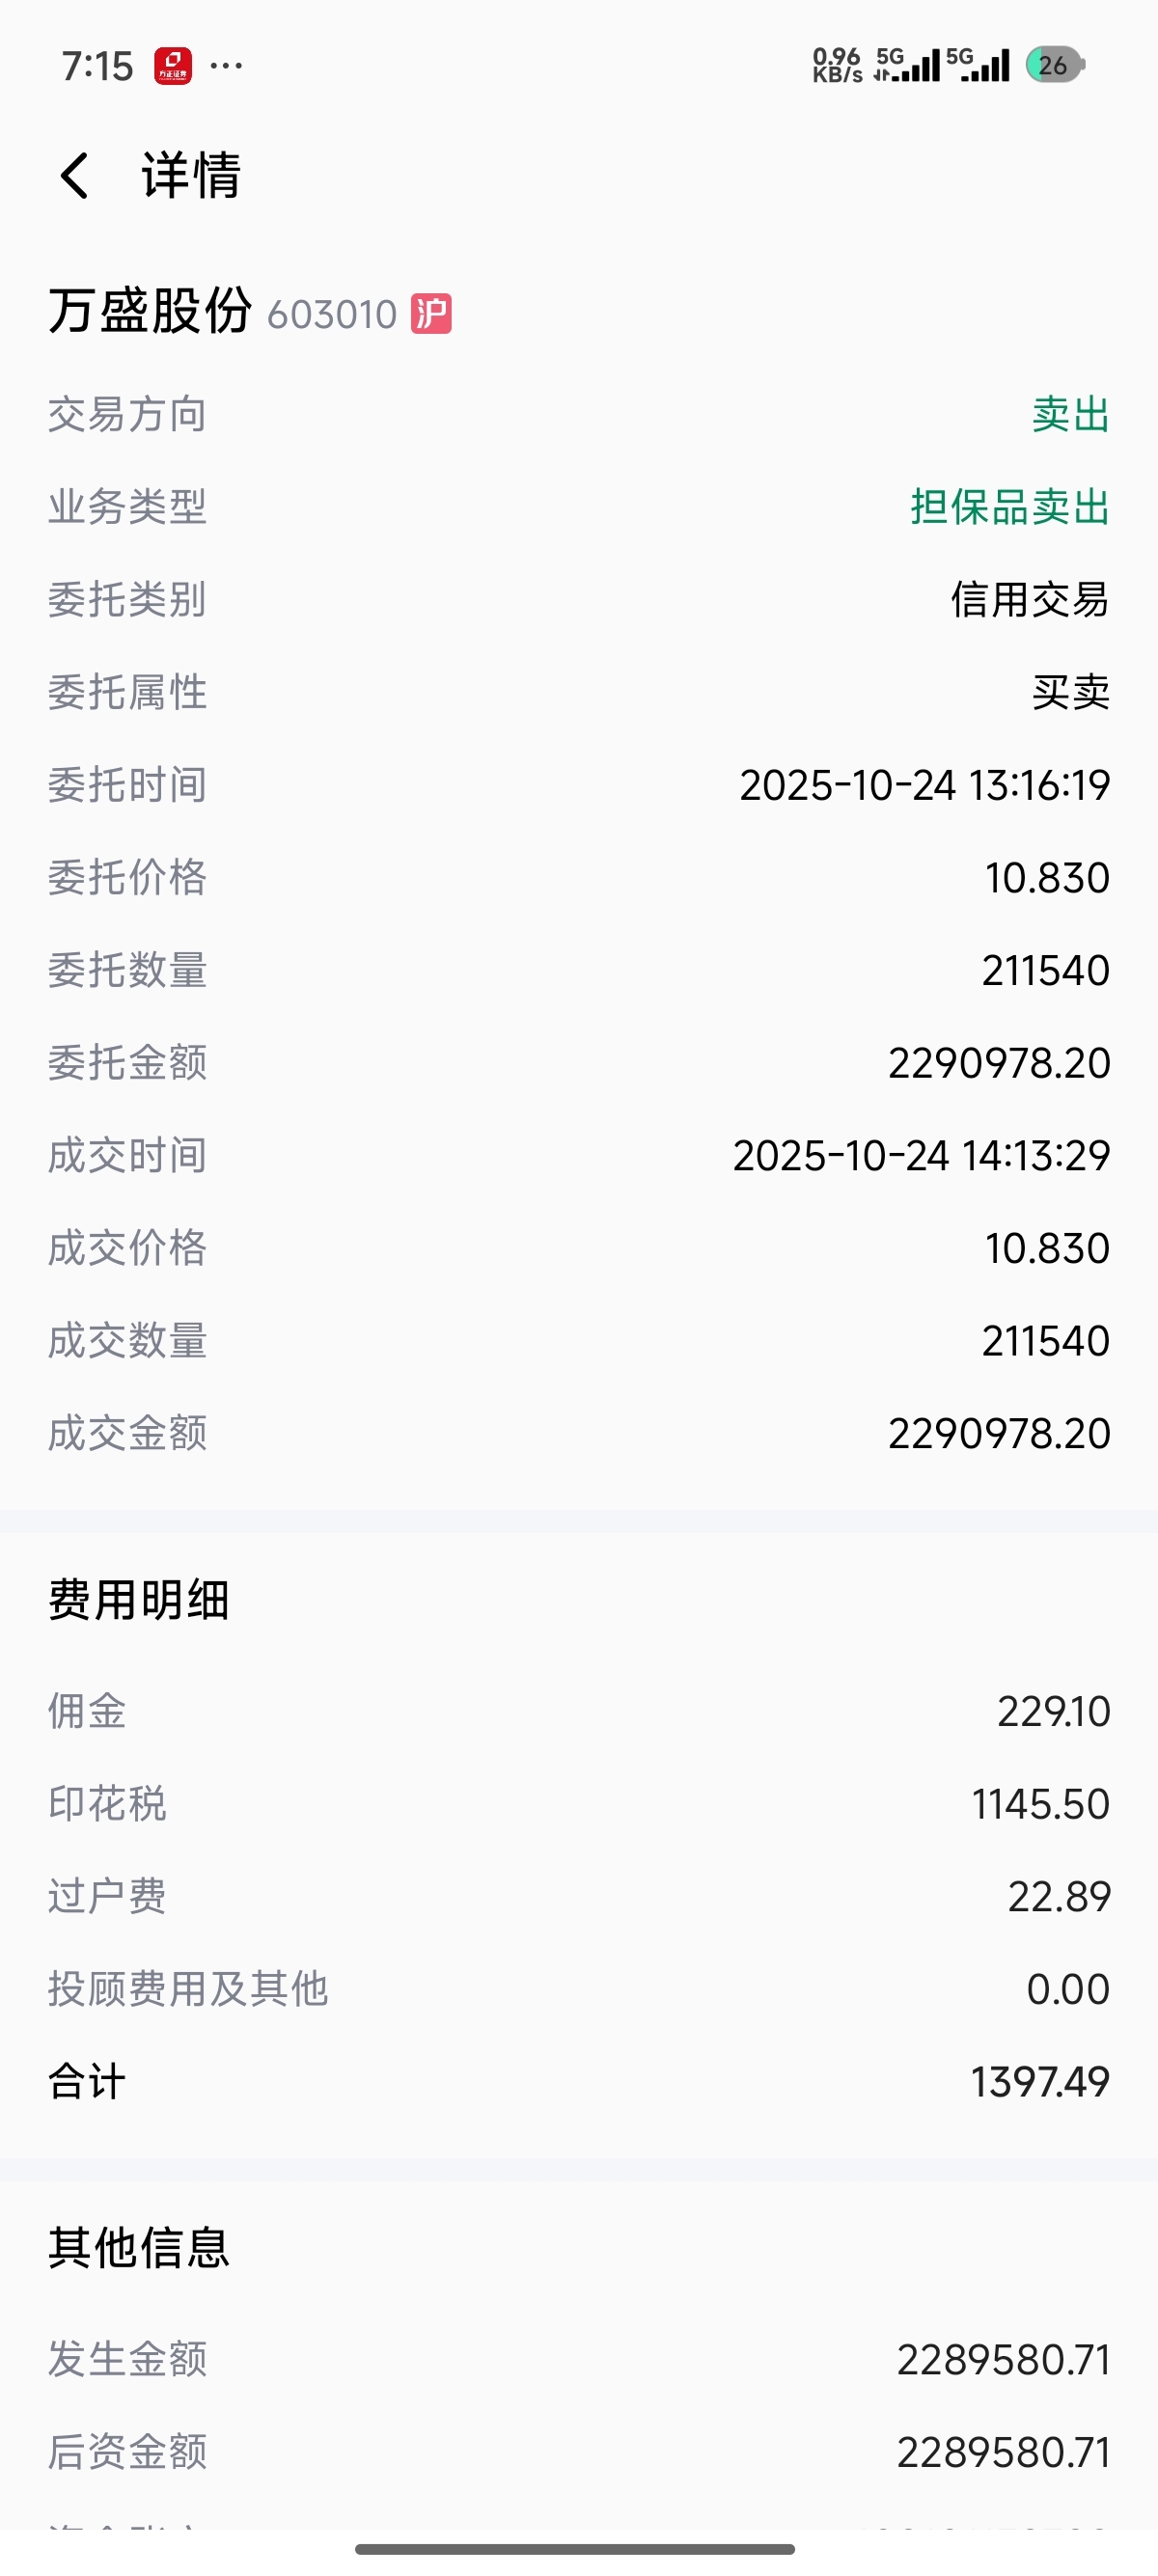Tap the 费用明细 section header
The height and width of the screenshot is (2576, 1158).
pos(139,1599)
